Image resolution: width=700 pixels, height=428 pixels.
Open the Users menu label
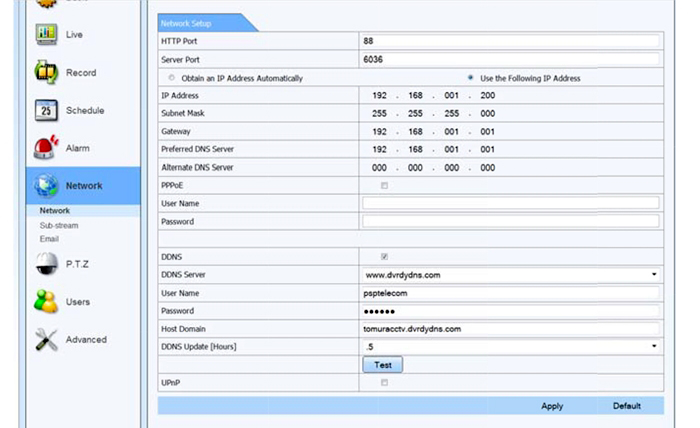coord(78,302)
